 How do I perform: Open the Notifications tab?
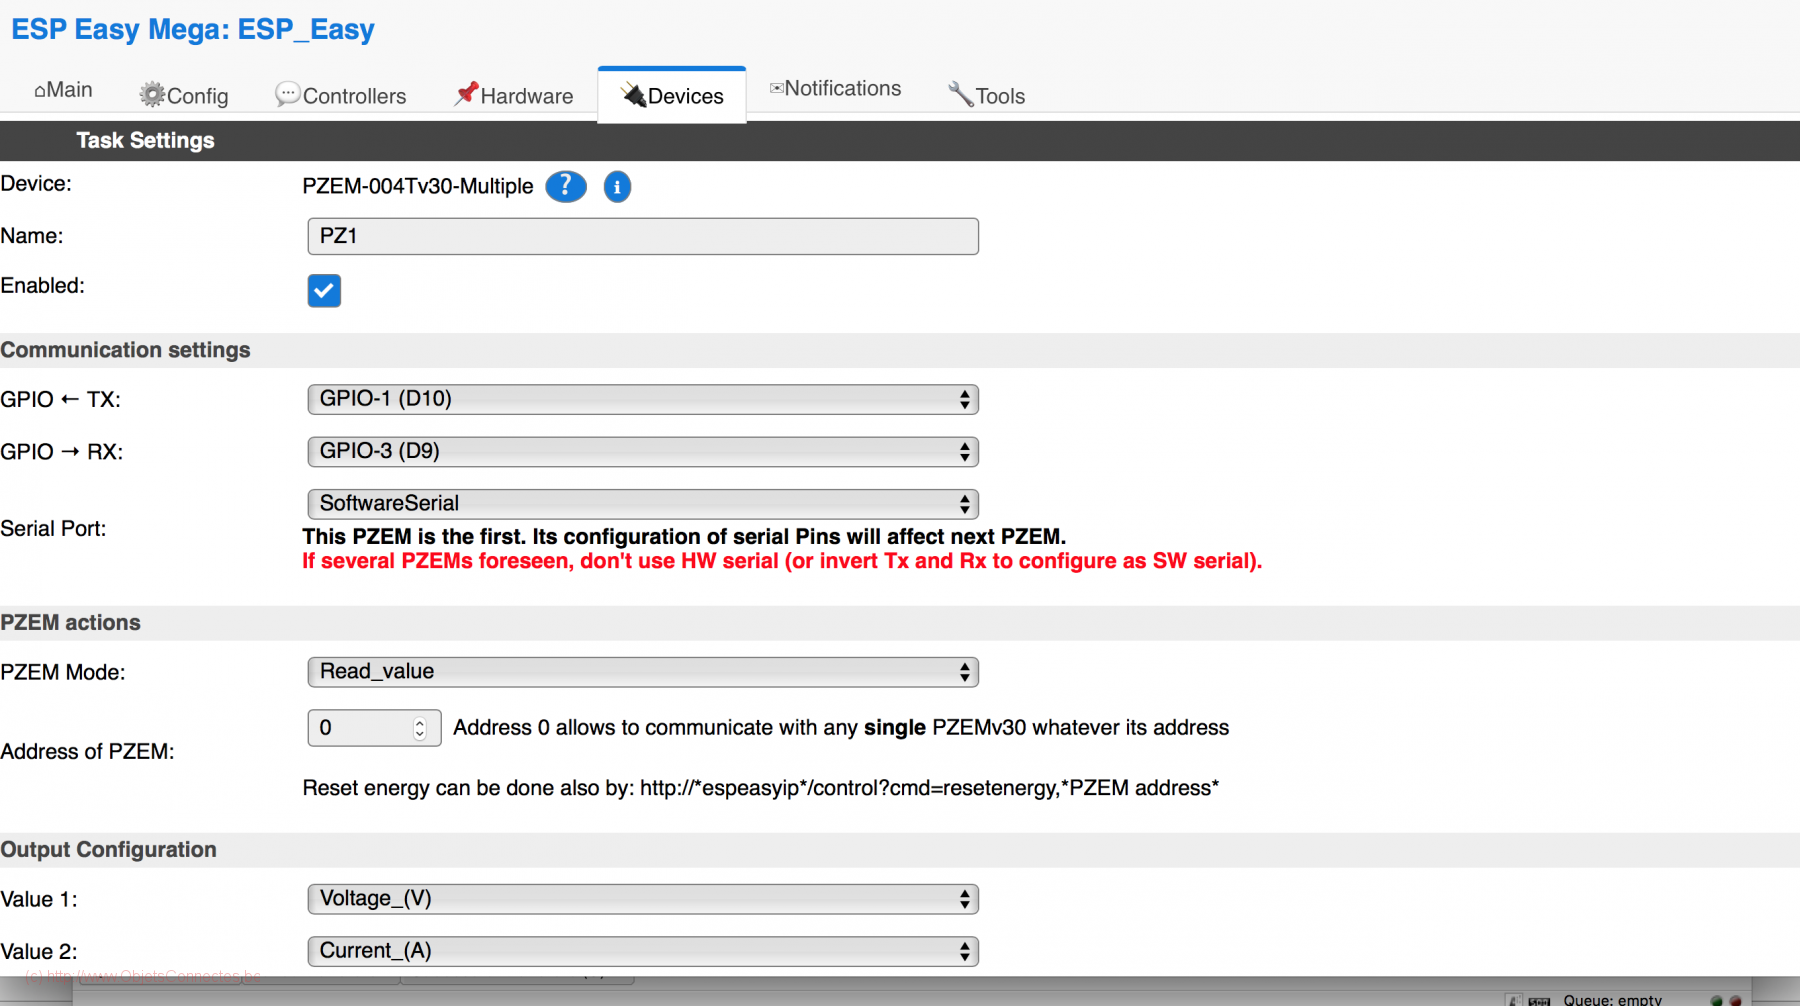coord(836,89)
